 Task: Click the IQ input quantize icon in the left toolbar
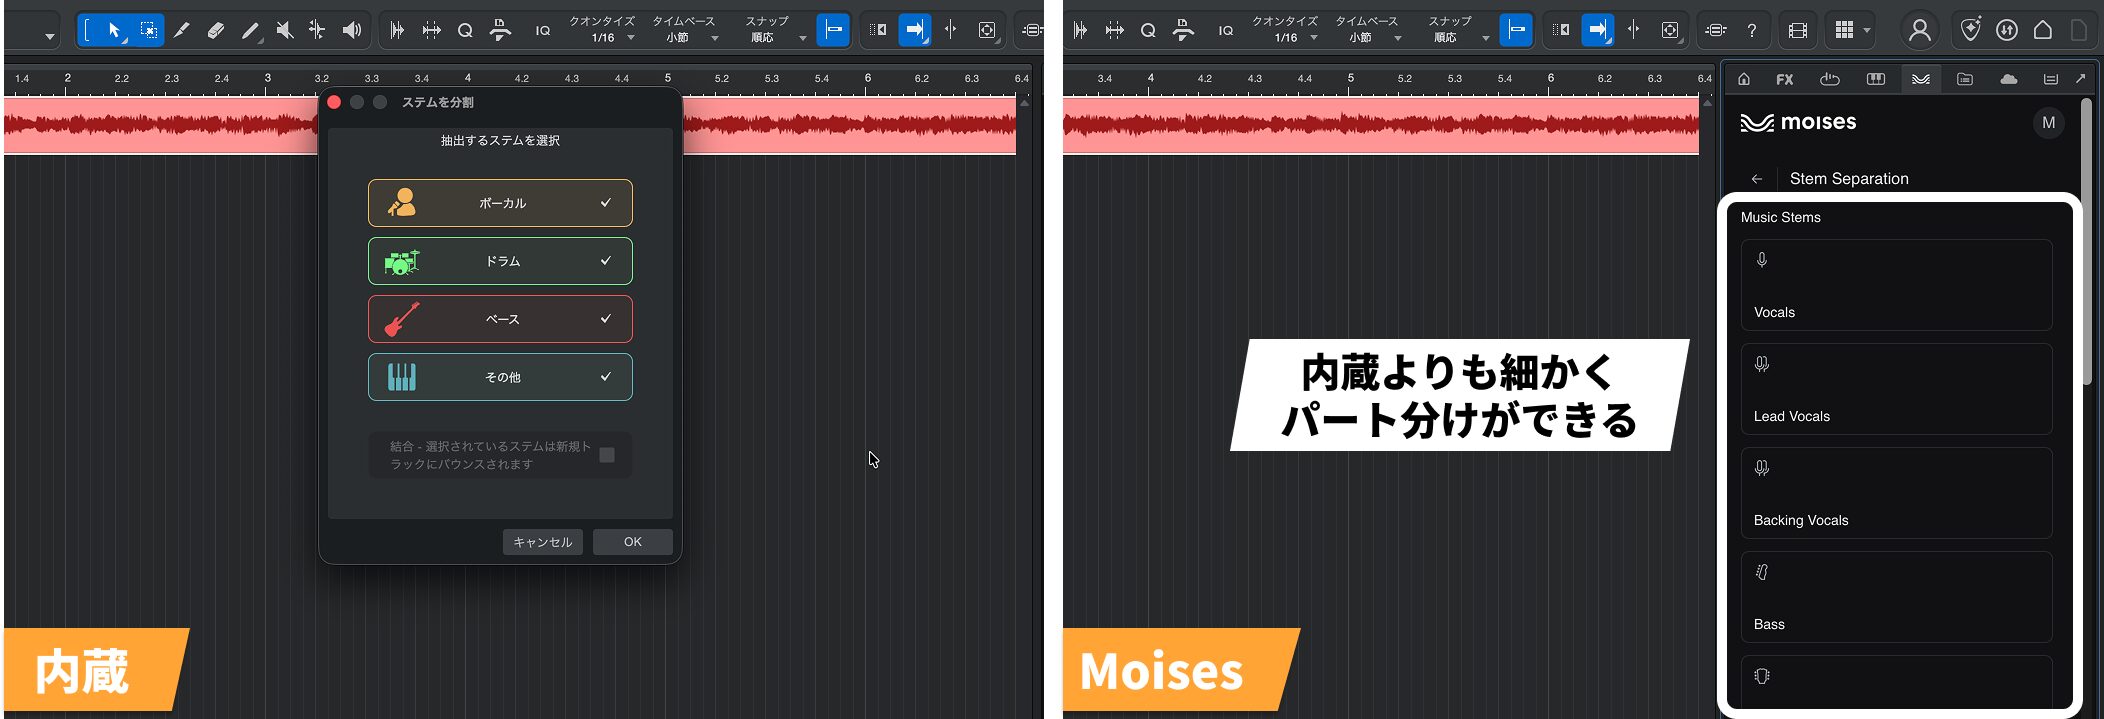542,31
